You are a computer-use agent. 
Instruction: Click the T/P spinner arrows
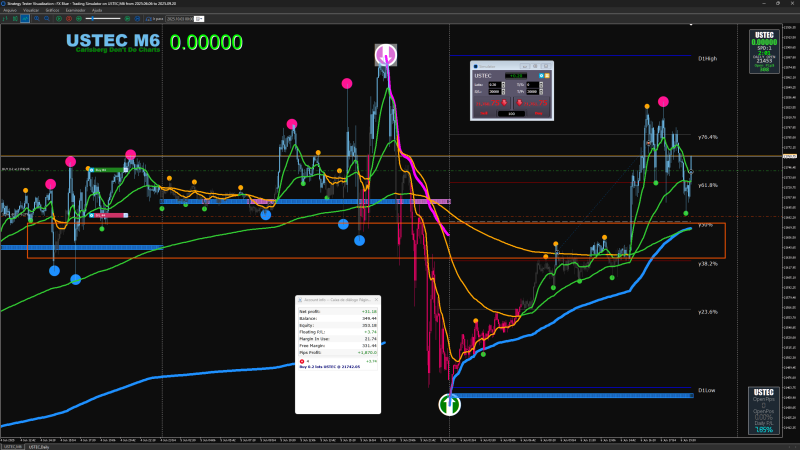[541, 92]
